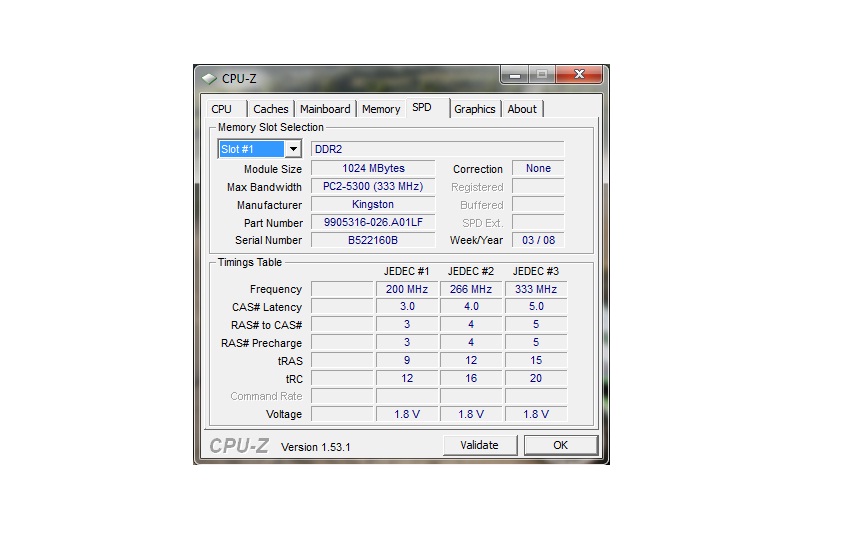Open the Mainboard tab

(x=325, y=109)
